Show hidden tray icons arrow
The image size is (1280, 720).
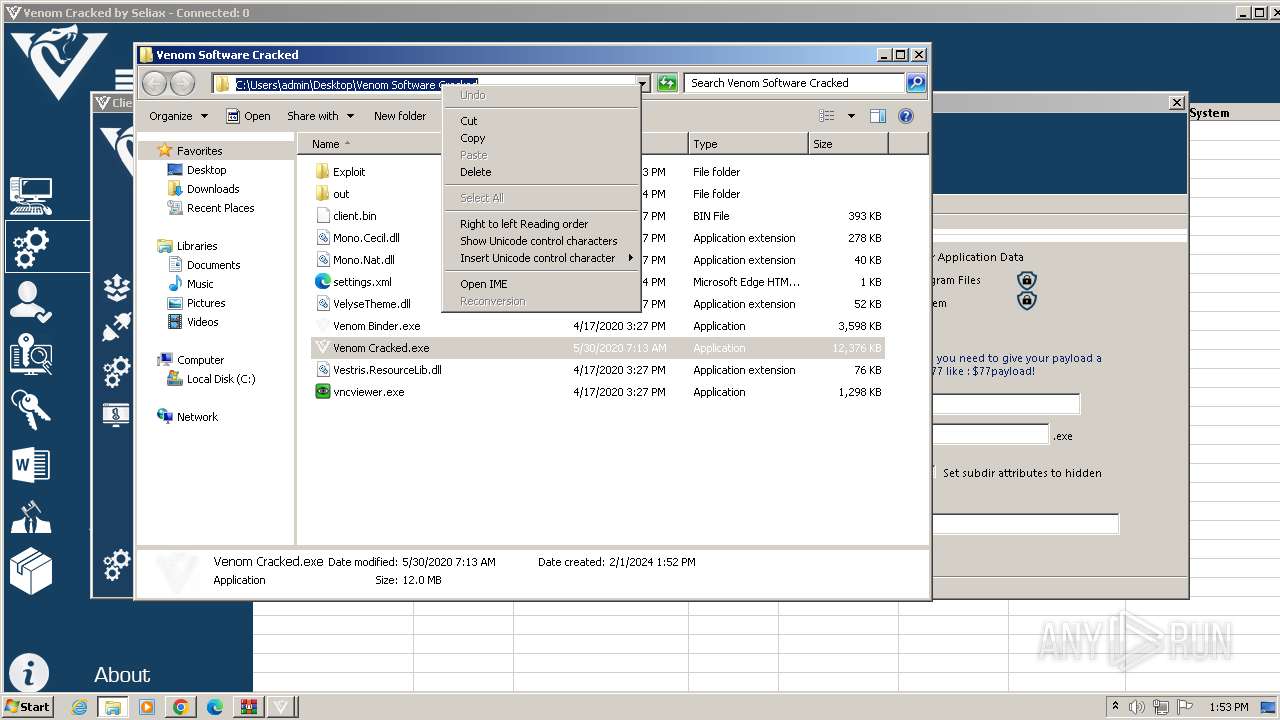coord(1116,706)
